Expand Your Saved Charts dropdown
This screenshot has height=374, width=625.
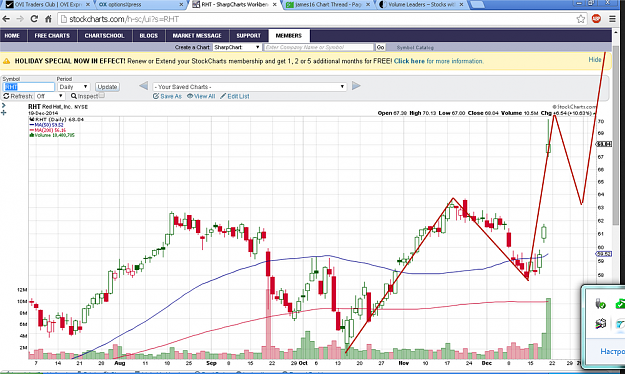tap(250, 87)
